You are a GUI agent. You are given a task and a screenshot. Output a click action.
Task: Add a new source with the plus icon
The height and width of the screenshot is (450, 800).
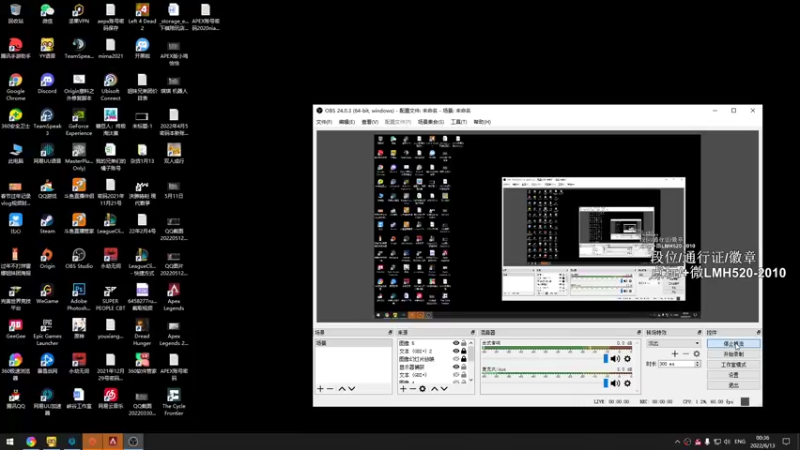pyautogui.click(x=403, y=389)
